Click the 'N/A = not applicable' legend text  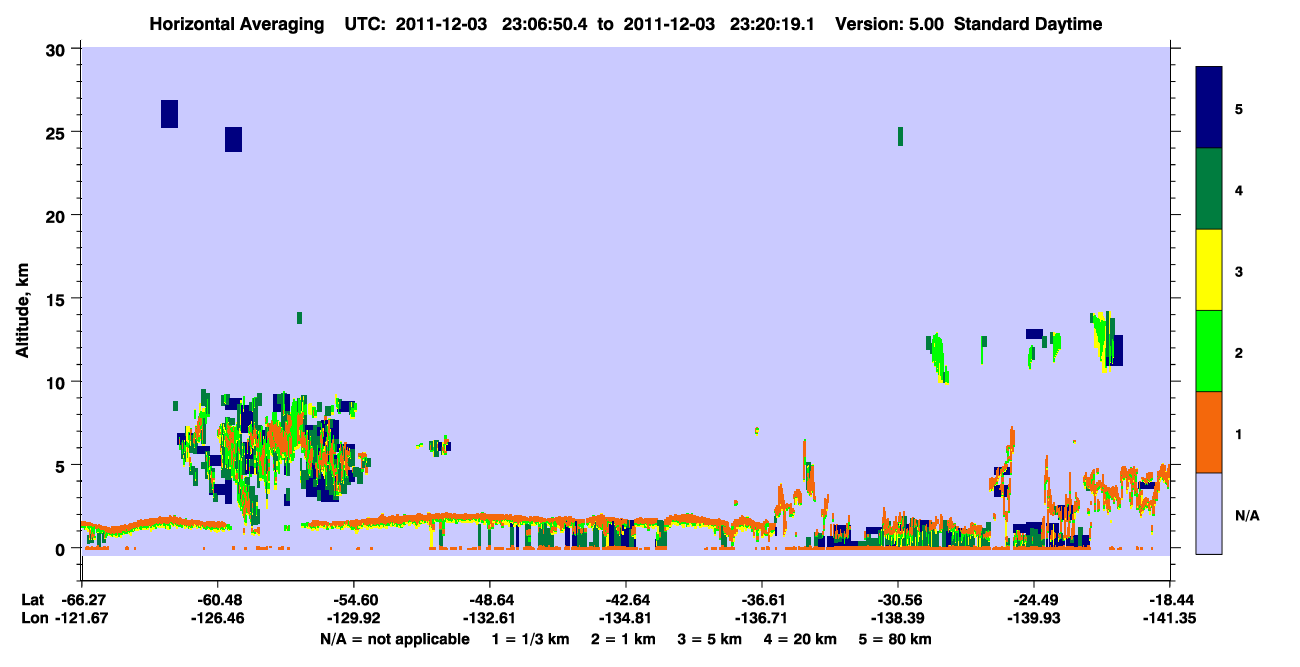(x=394, y=639)
